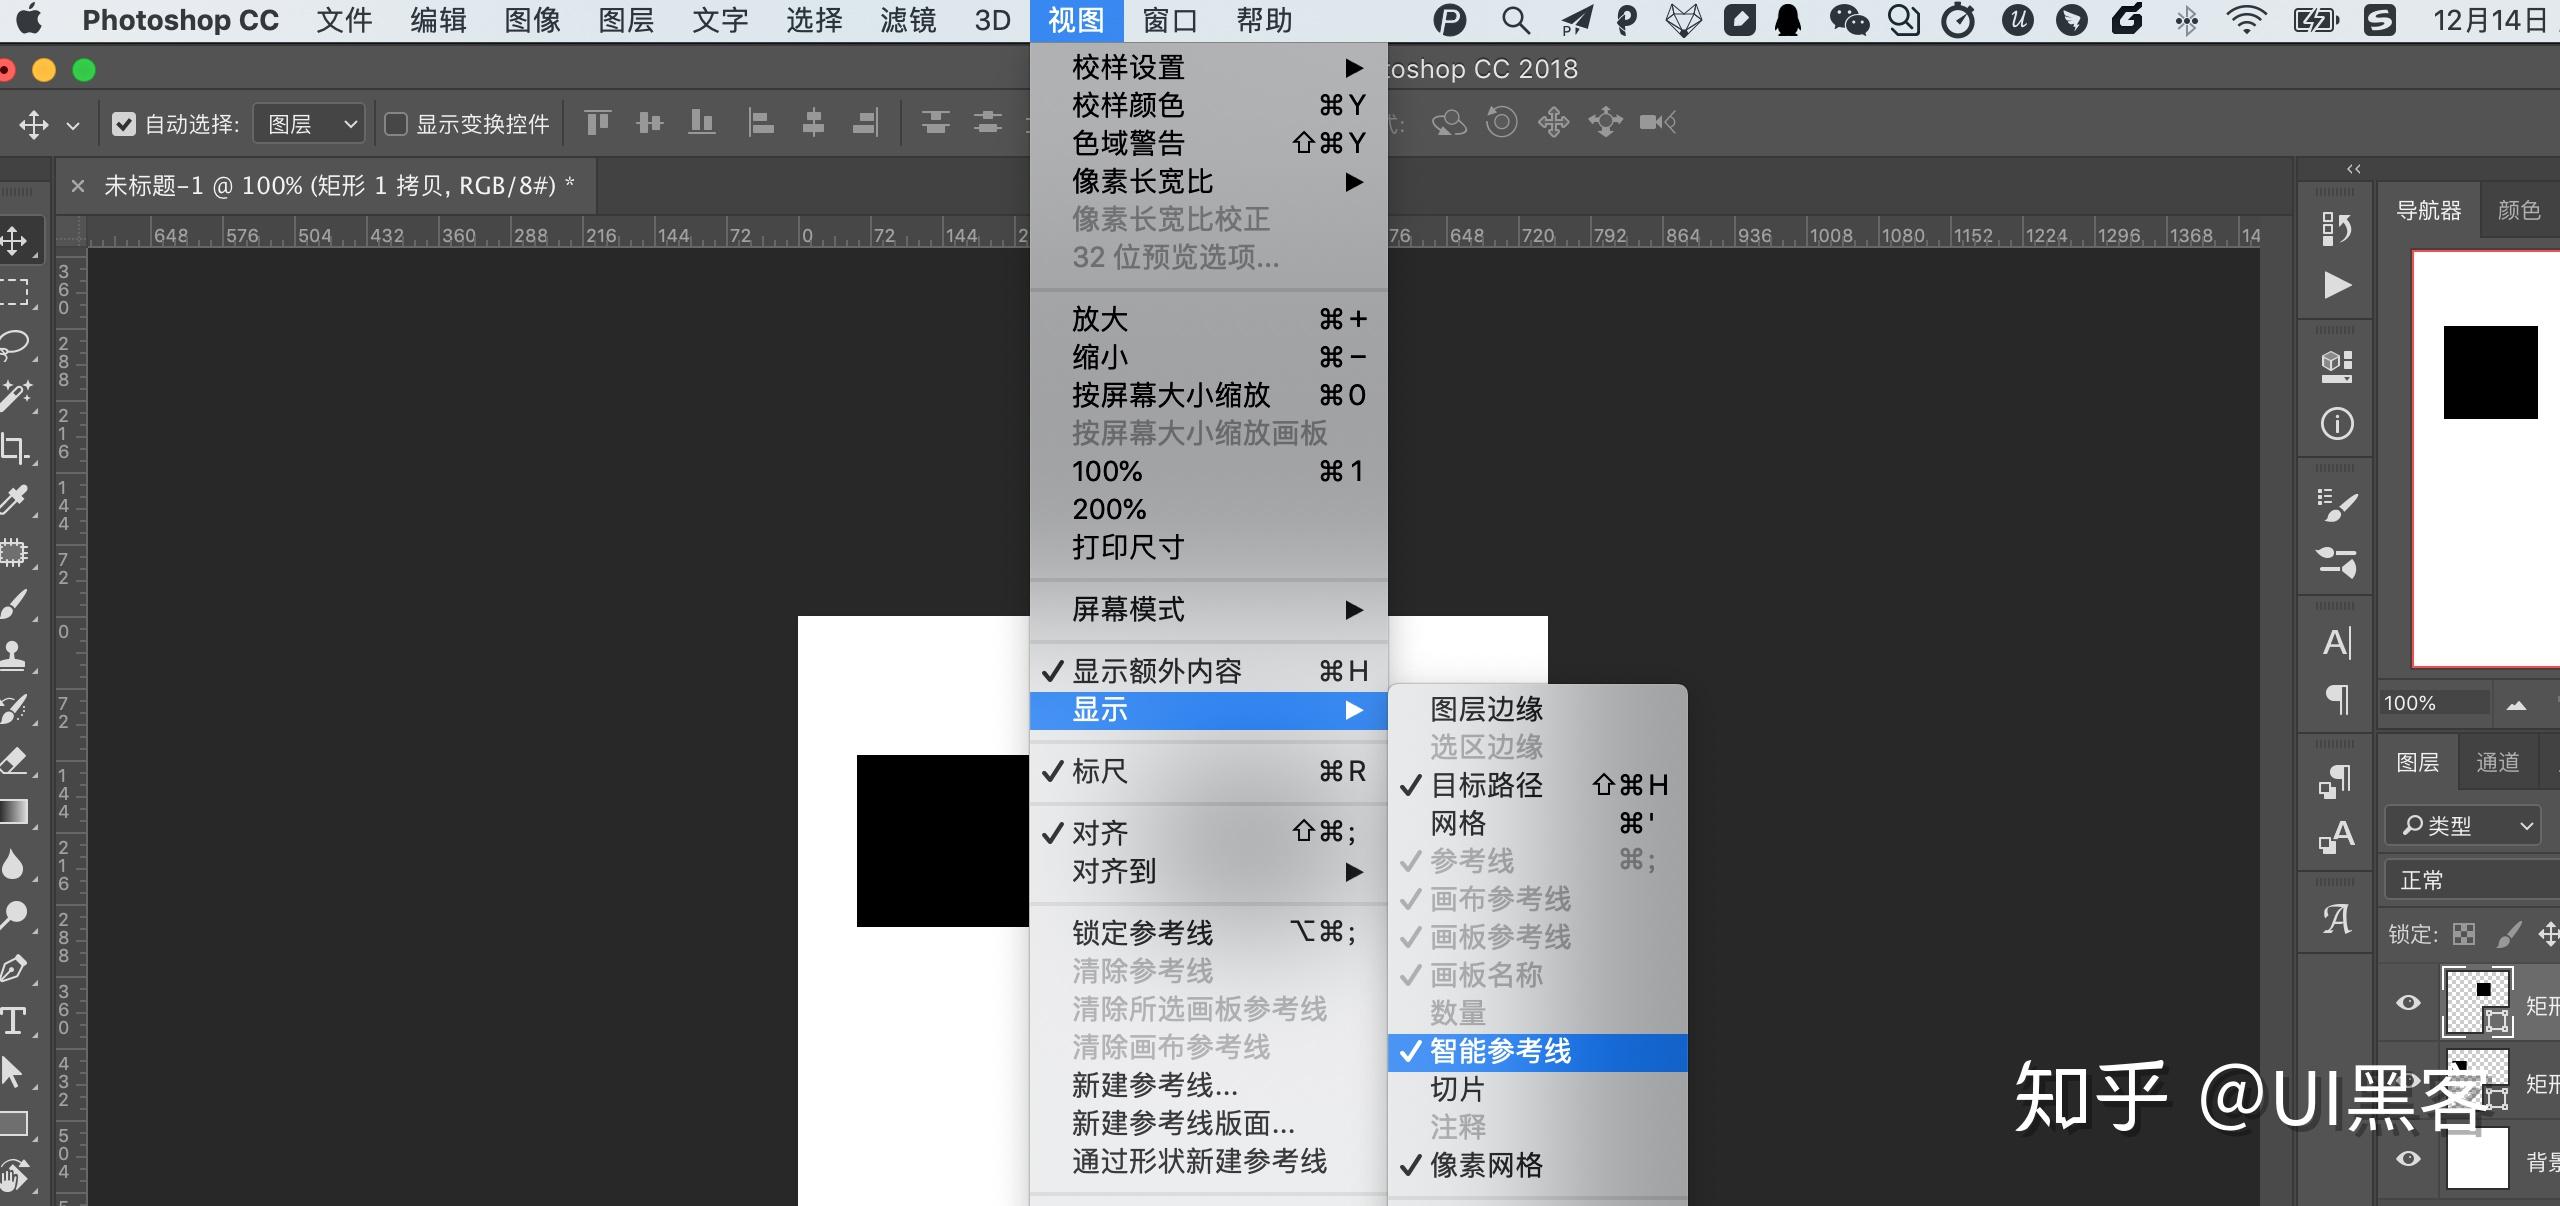Toggle 显示额外内容 in the View menu
The image size is (2560, 1206).
tap(1209, 671)
